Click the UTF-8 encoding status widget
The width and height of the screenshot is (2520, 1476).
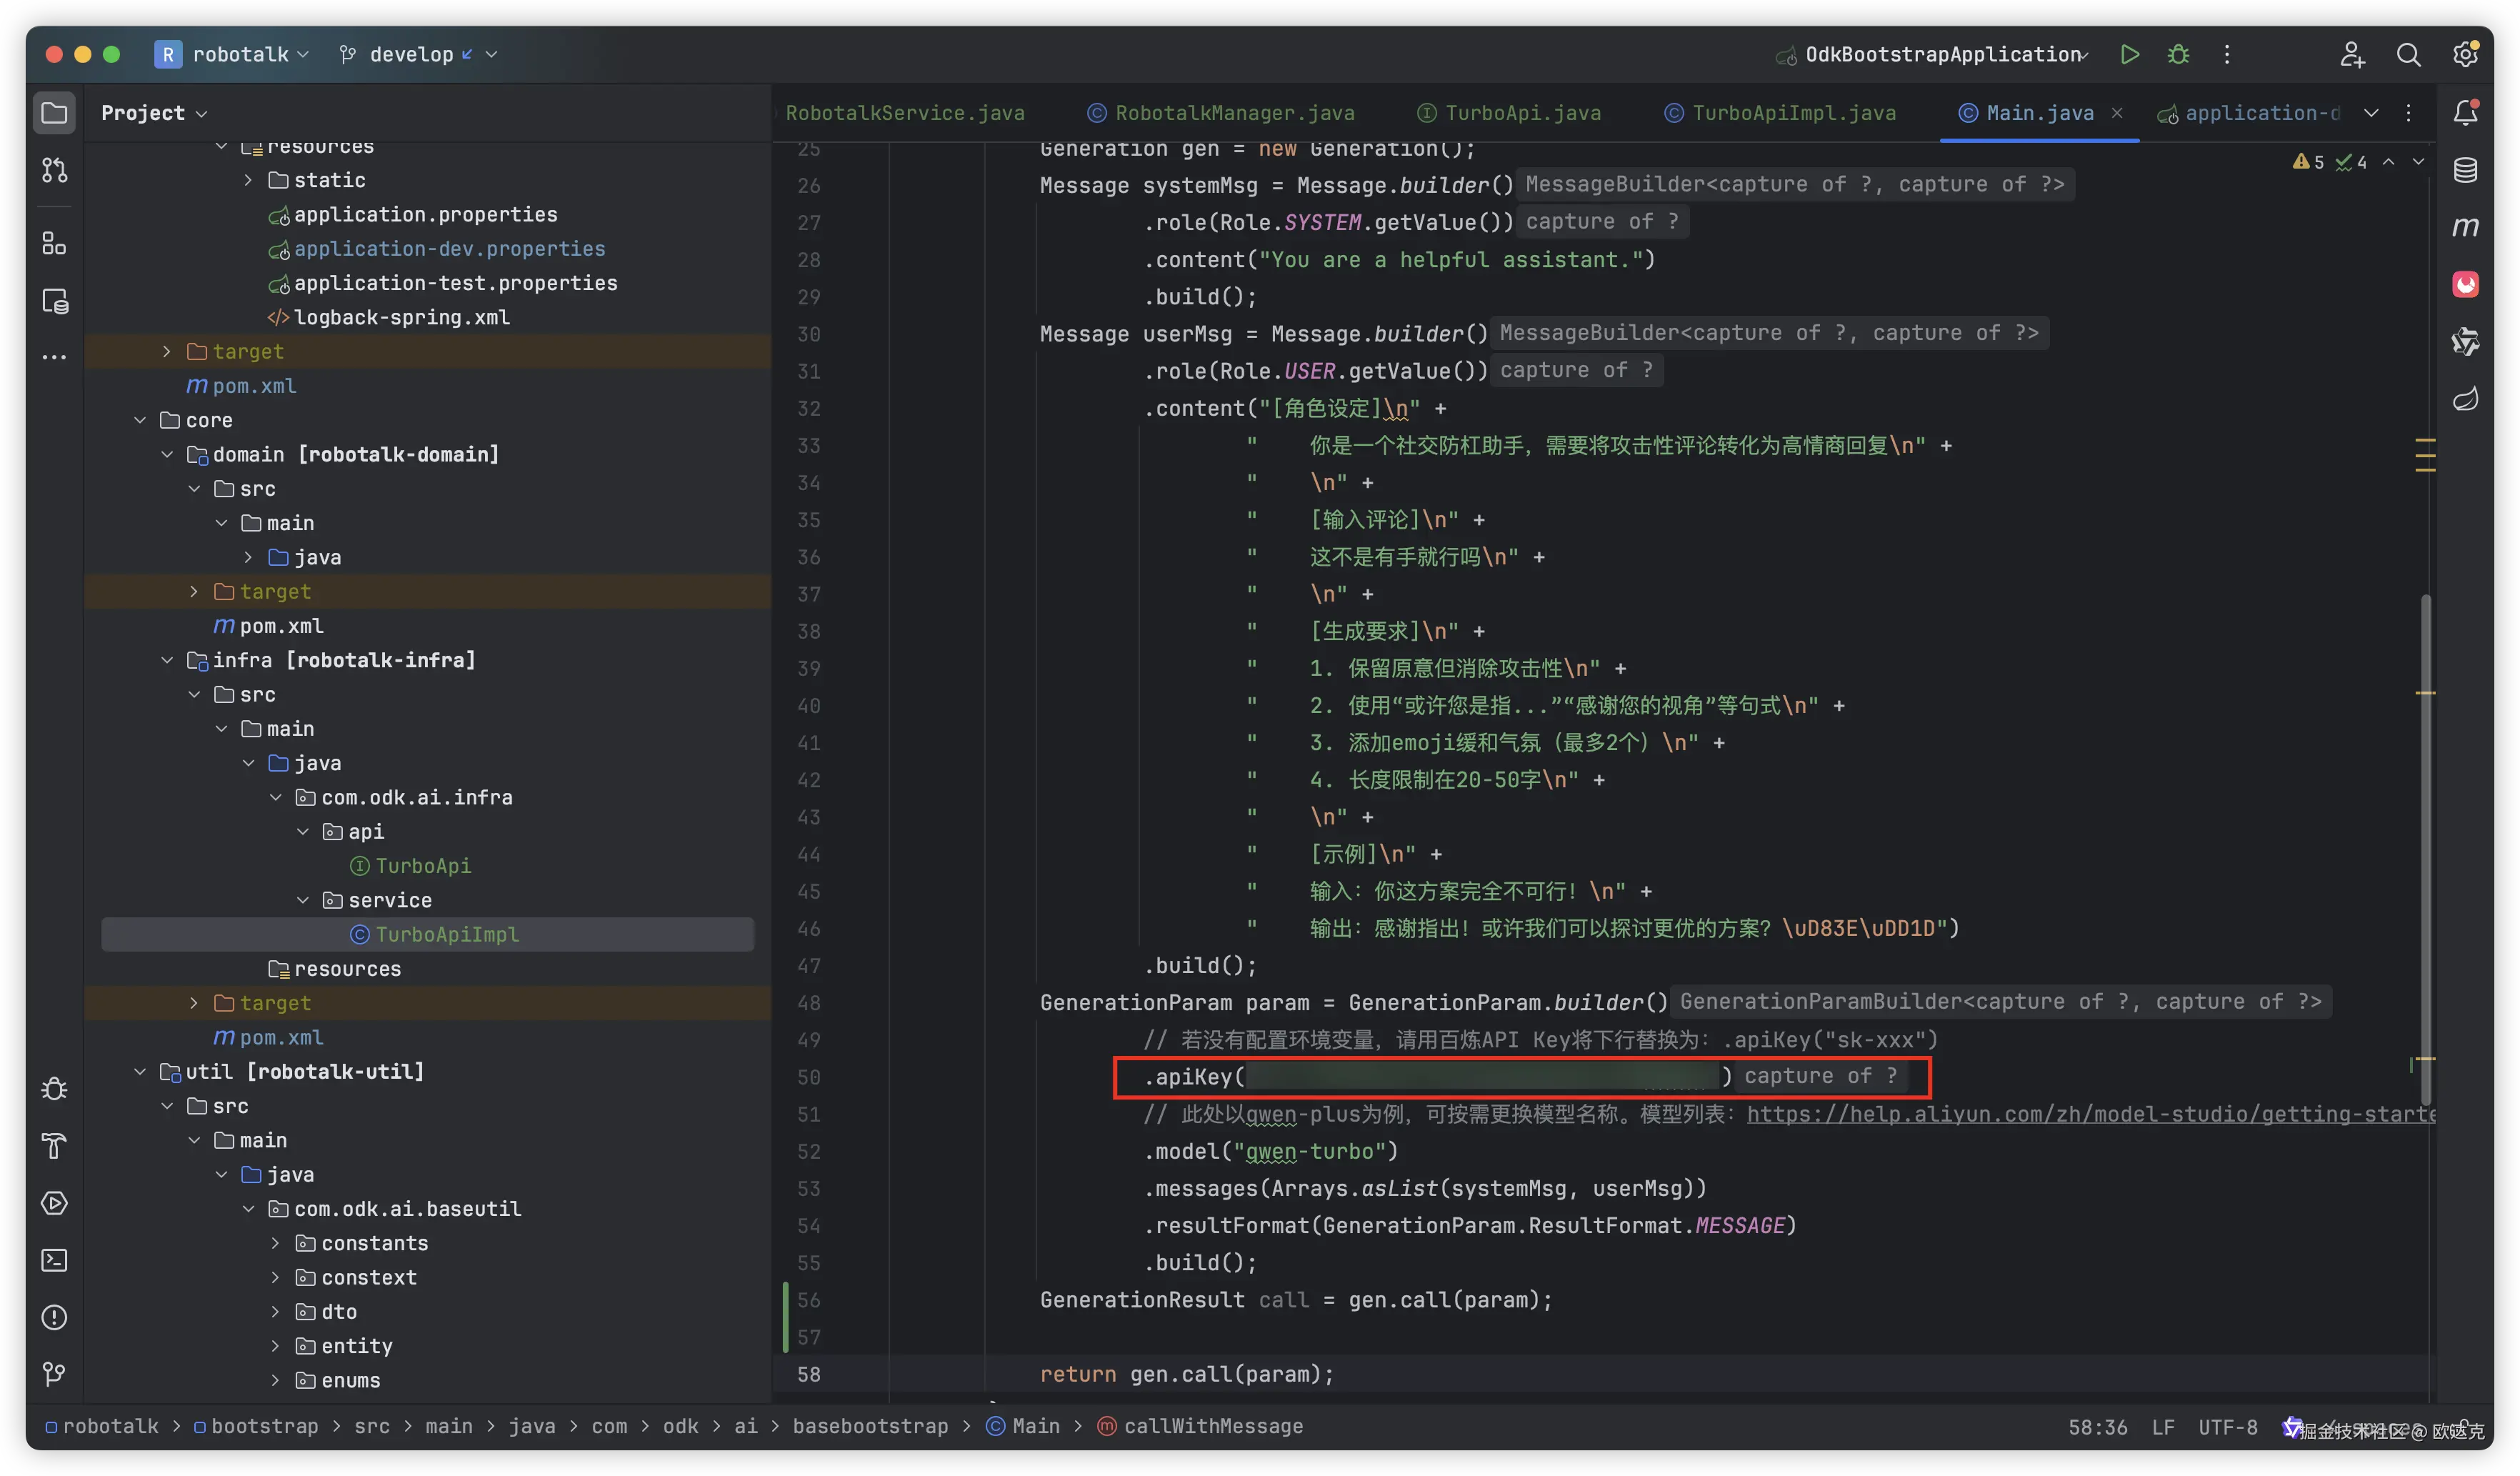pos(2227,1427)
